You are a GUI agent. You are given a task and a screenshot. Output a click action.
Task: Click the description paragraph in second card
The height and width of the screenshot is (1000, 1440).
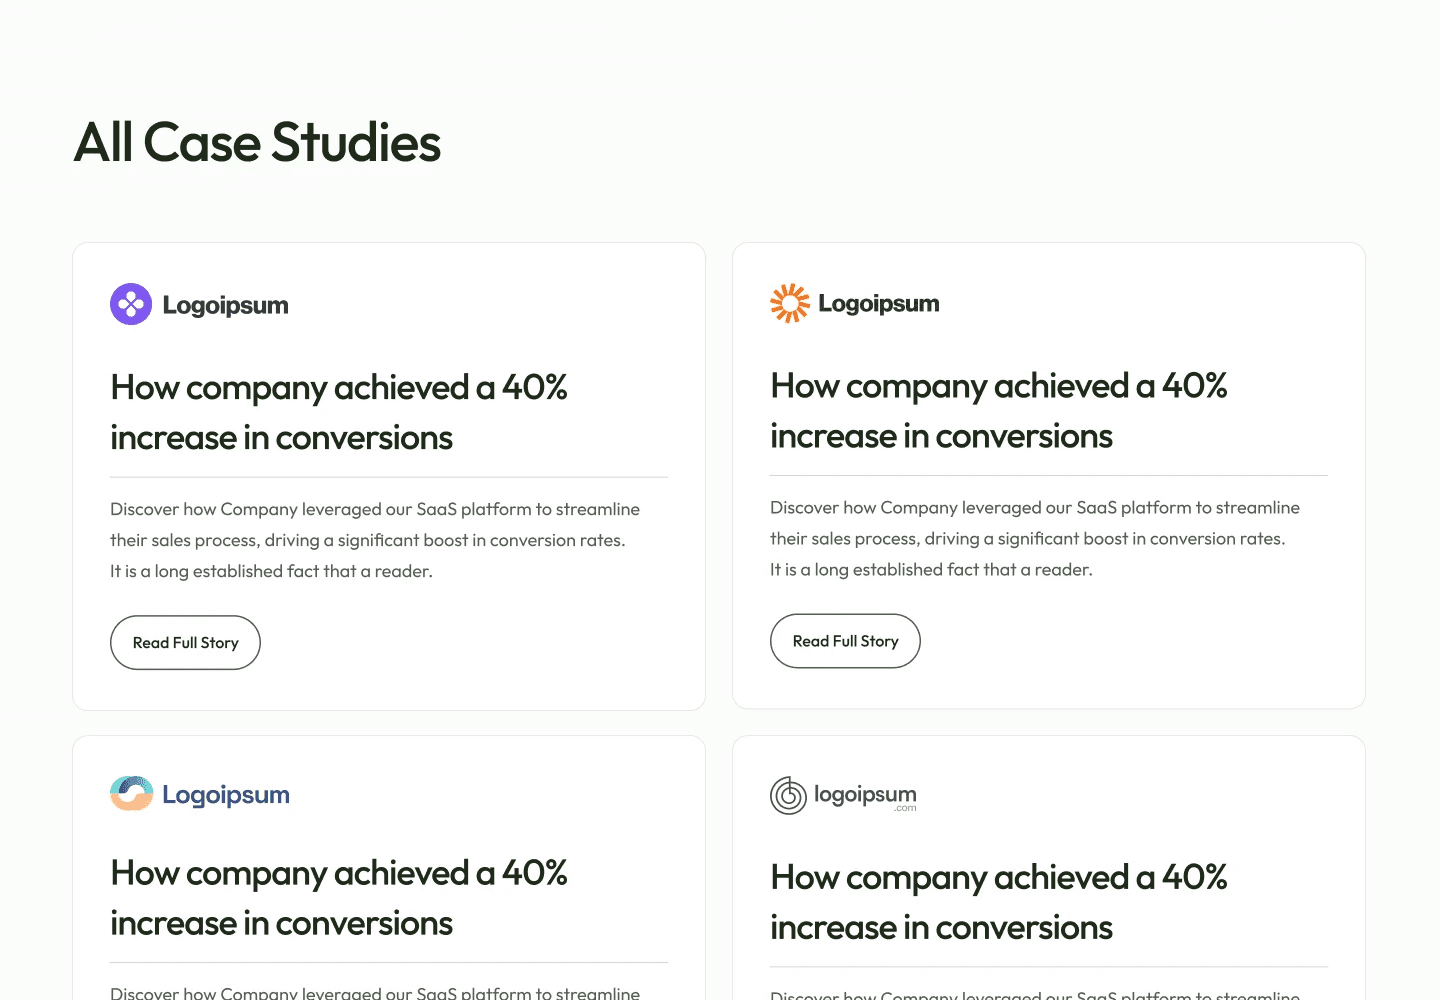click(x=1035, y=538)
